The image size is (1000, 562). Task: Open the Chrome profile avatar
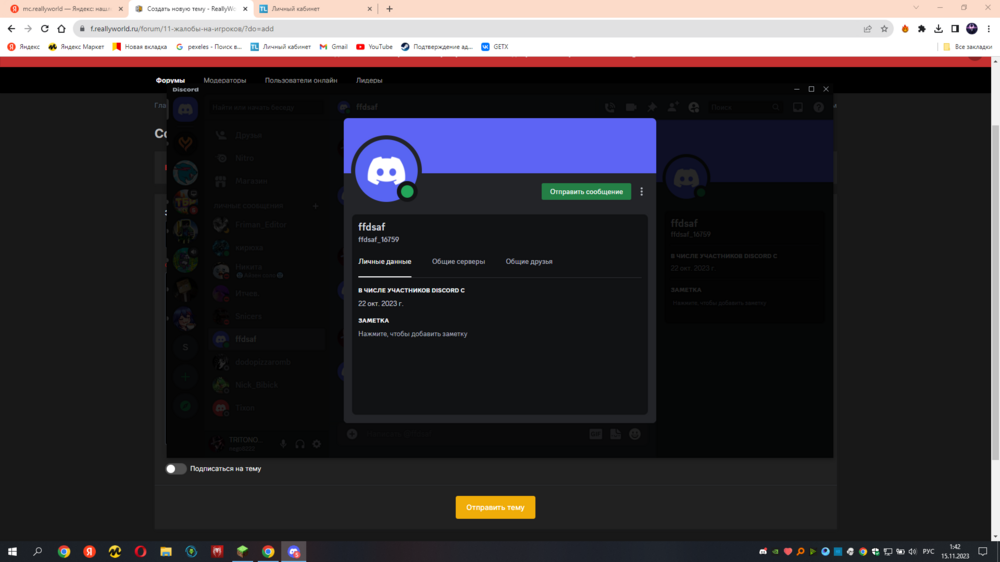[971, 29]
